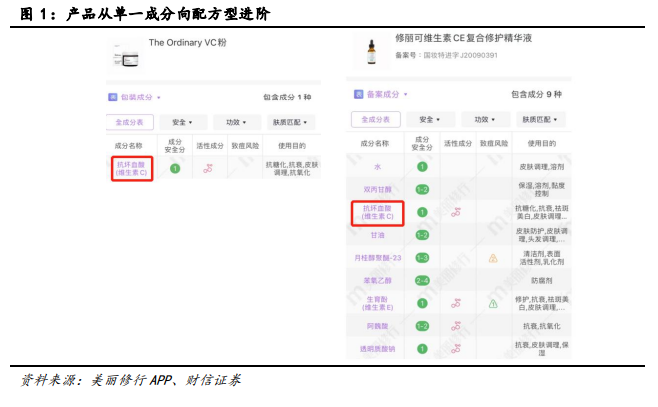Click acne risk warning icon for 月桂醇聚醚-23
Screen dimensions: 658x407
pyautogui.click(x=493, y=258)
